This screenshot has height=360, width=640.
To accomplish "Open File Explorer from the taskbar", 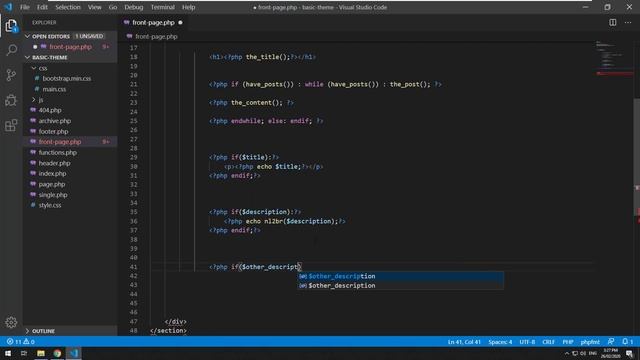I will [40, 353].
